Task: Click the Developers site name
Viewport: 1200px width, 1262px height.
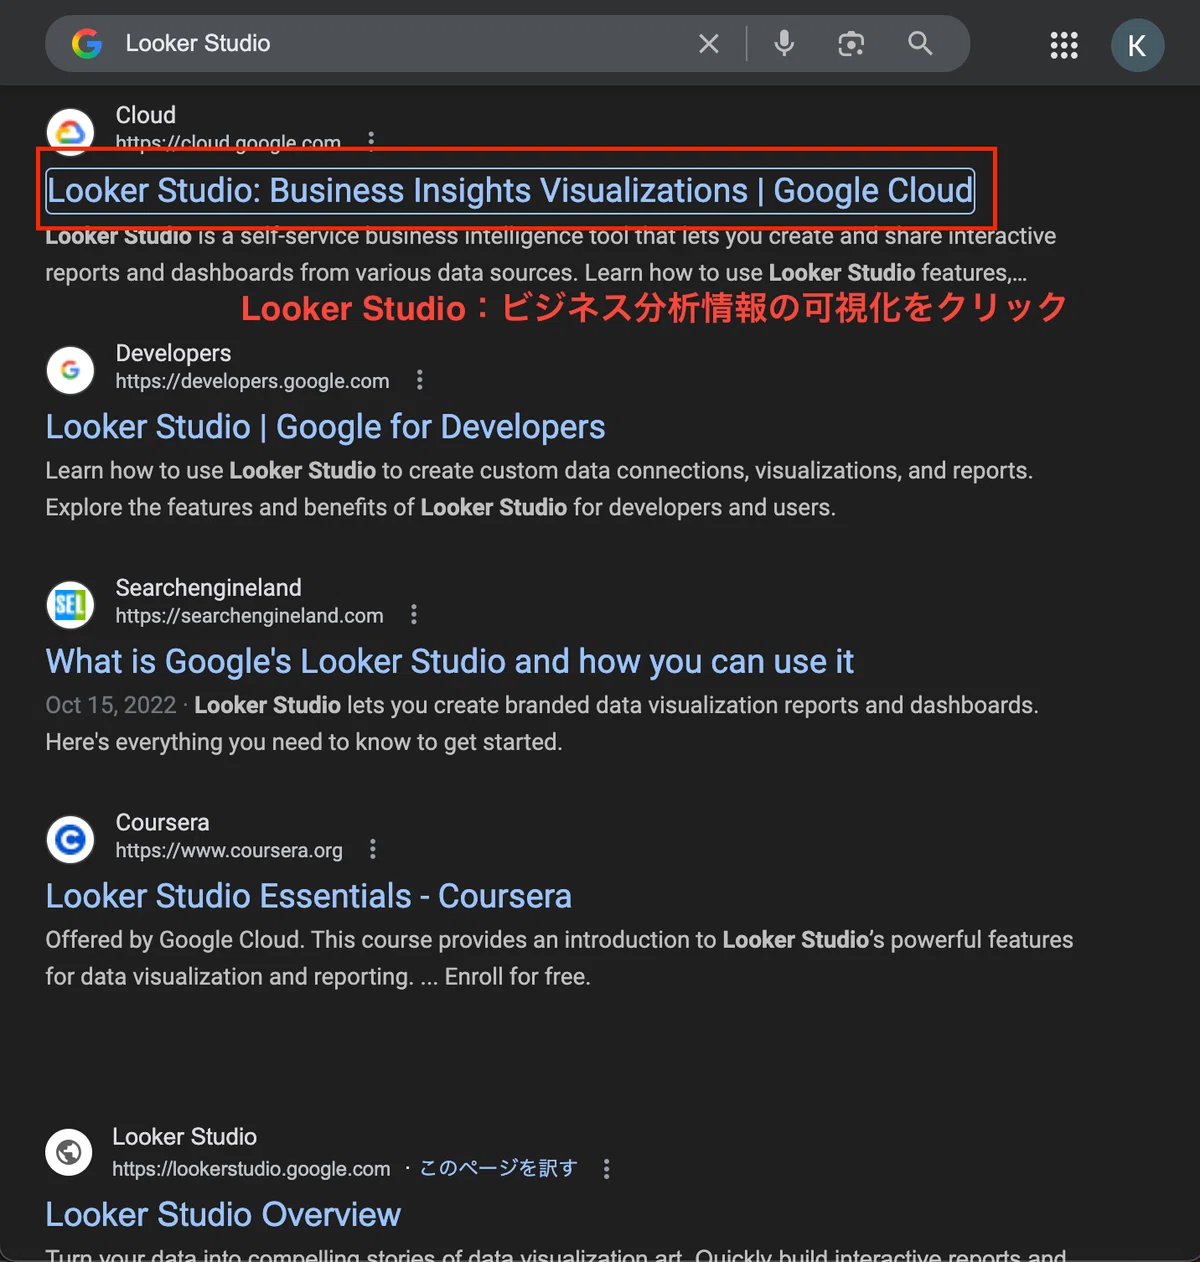Action: point(173,353)
